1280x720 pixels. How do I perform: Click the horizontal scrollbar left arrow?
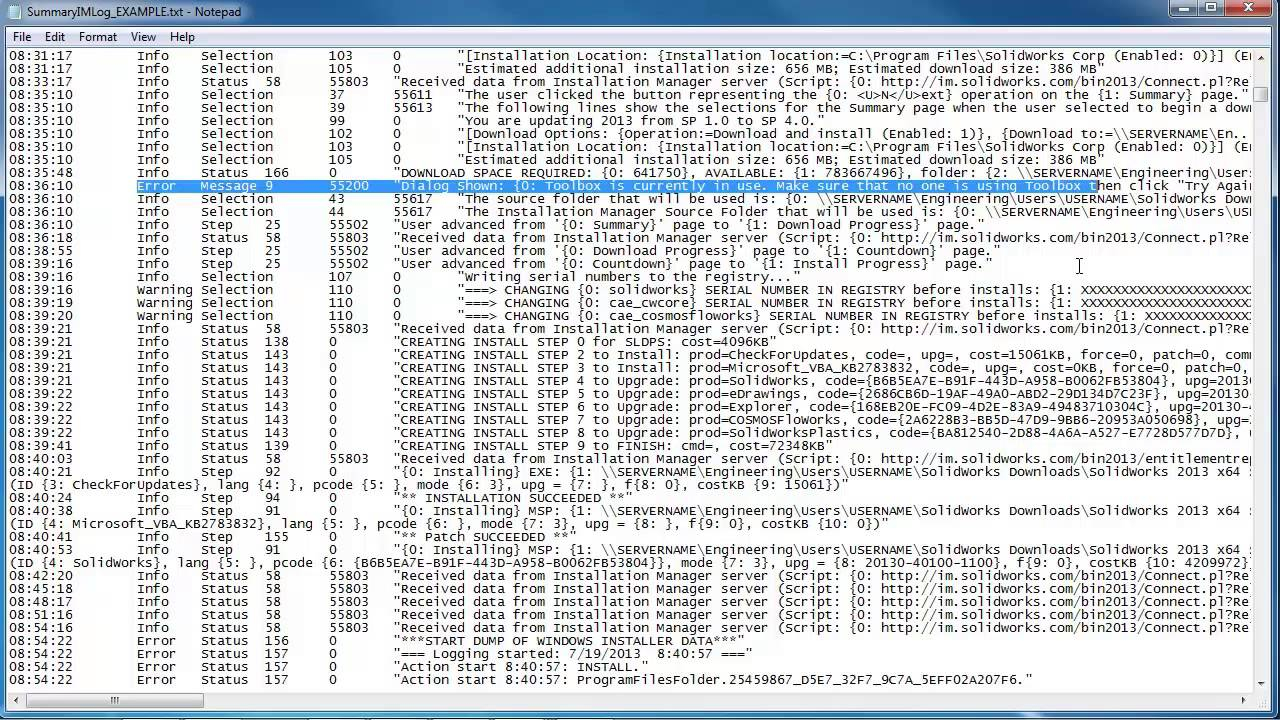tap(17, 700)
